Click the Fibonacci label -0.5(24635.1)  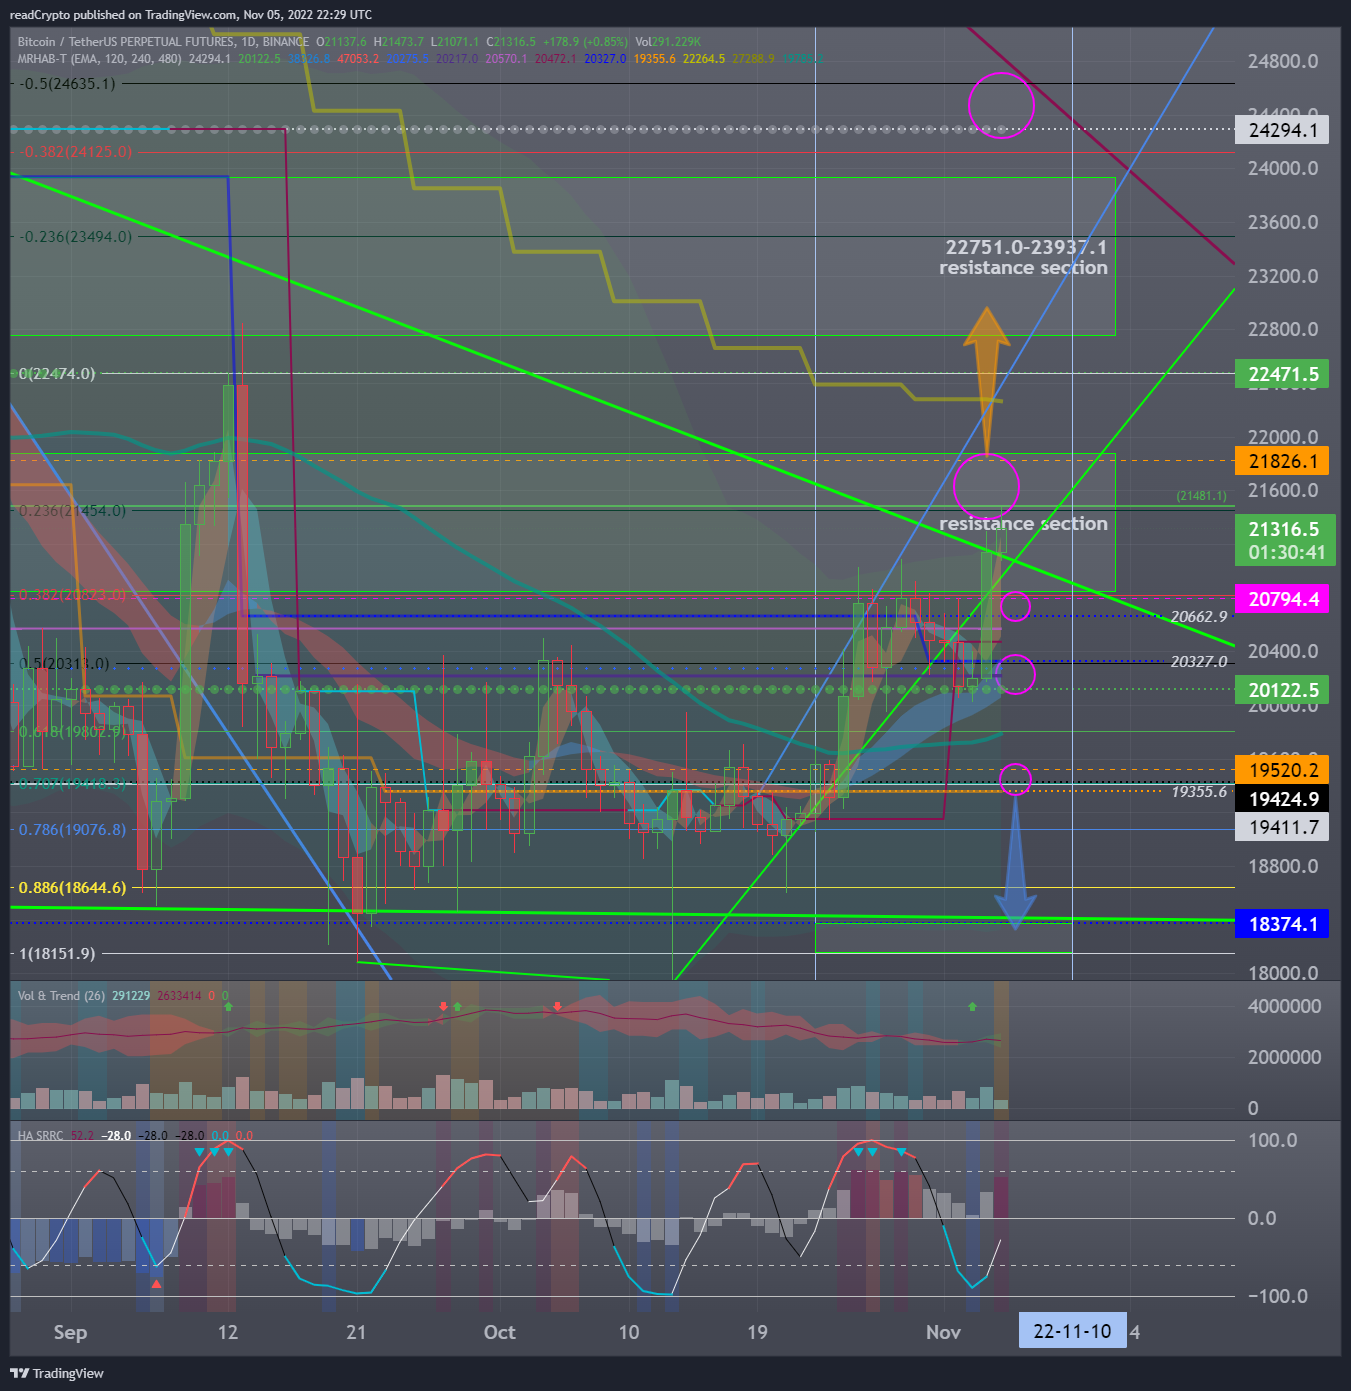point(67,84)
